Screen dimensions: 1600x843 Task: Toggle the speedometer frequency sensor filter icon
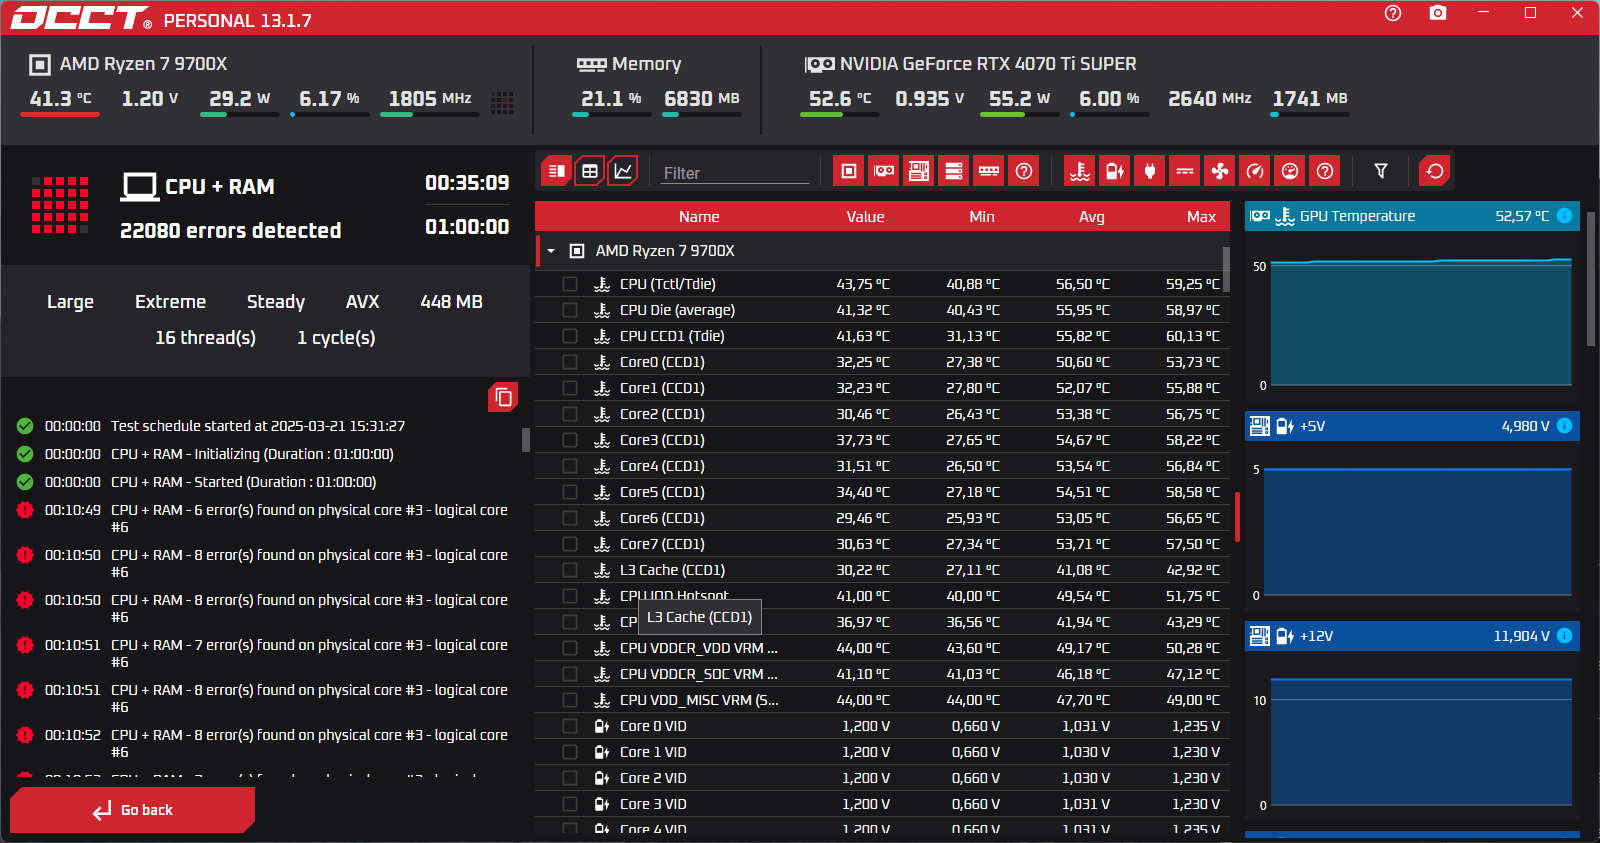tap(1255, 171)
